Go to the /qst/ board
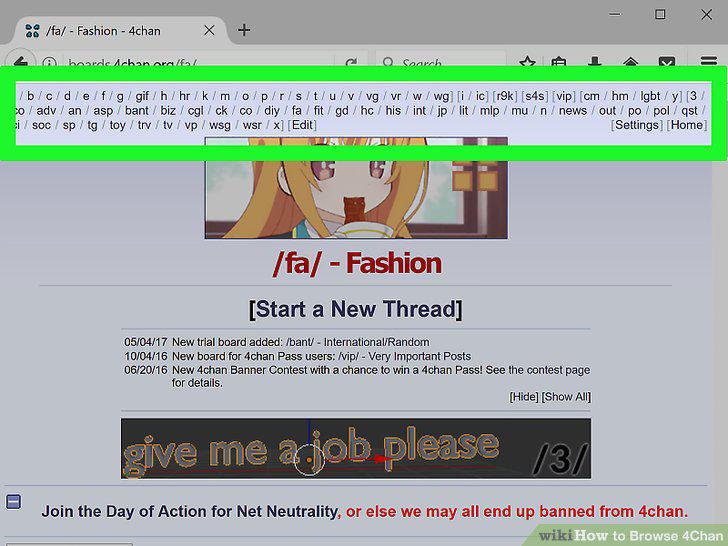 pyautogui.click(x=689, y=111)
